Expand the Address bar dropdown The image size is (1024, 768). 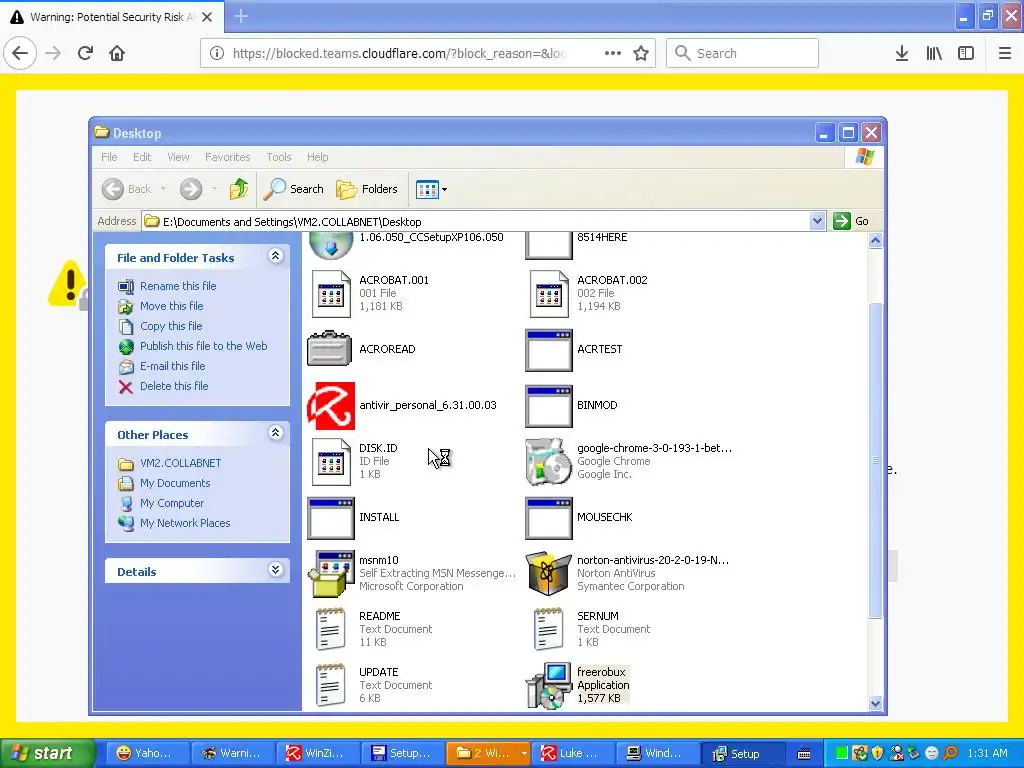(817, 221)
